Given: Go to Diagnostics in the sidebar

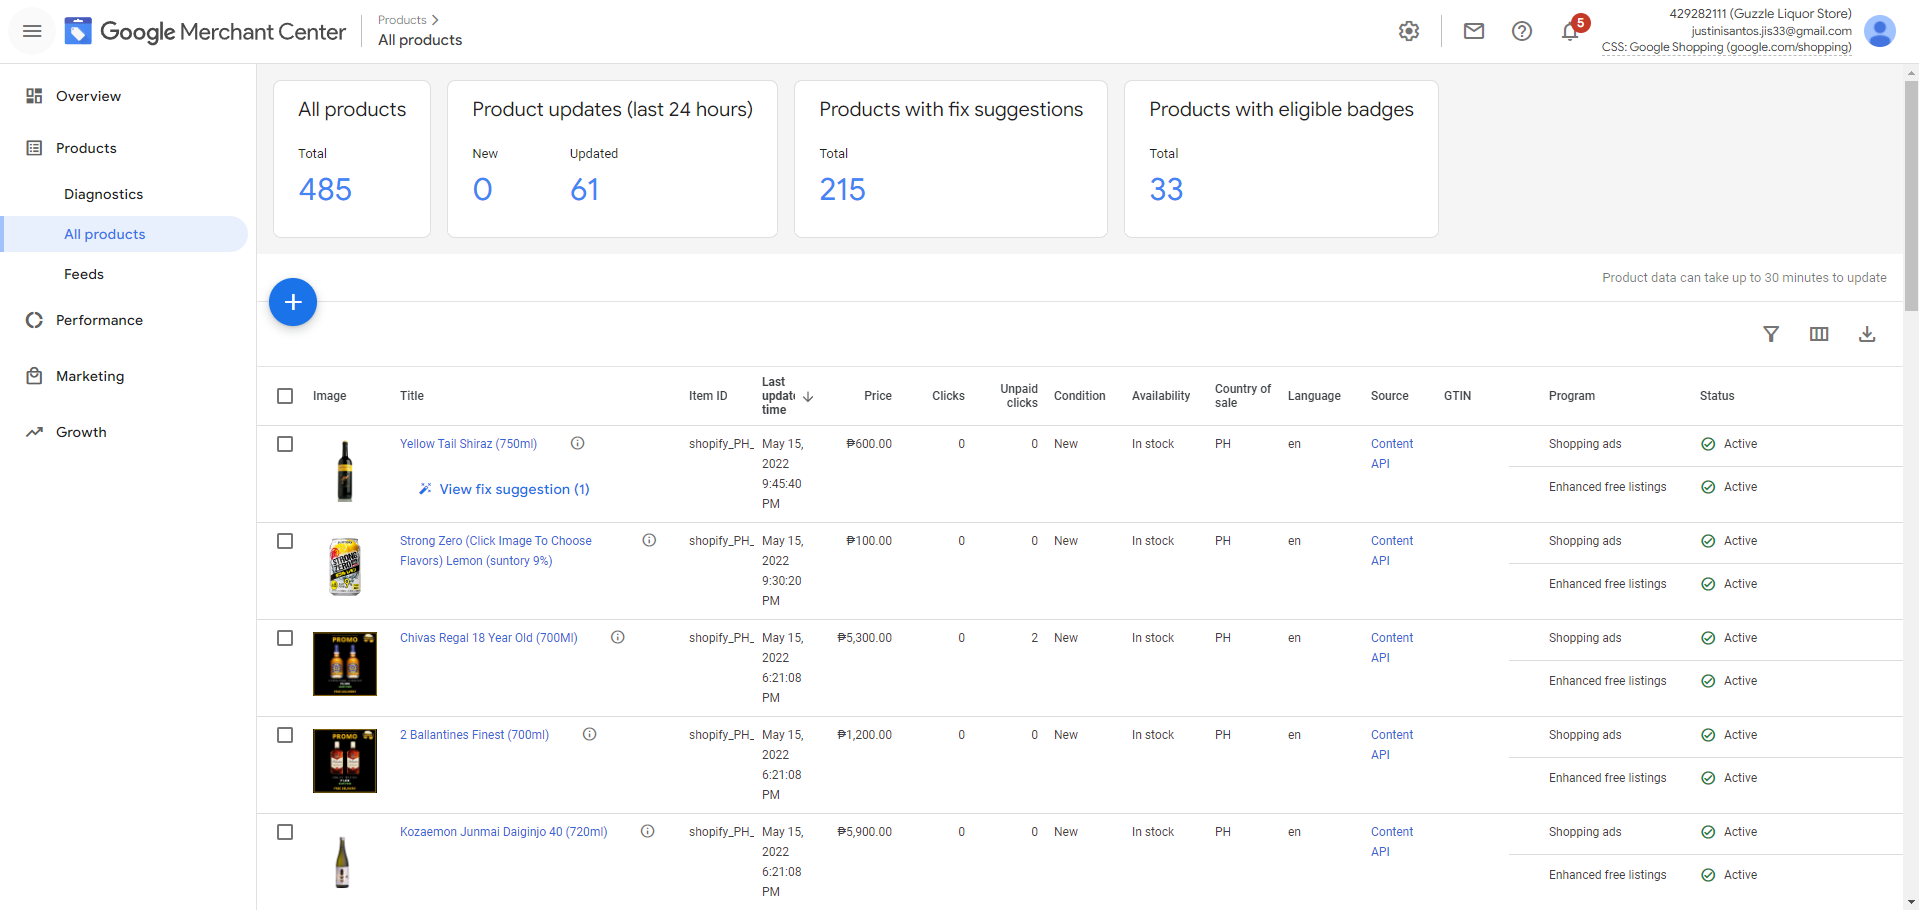Looking at the screenshot, I should click(x=103, y=194).
